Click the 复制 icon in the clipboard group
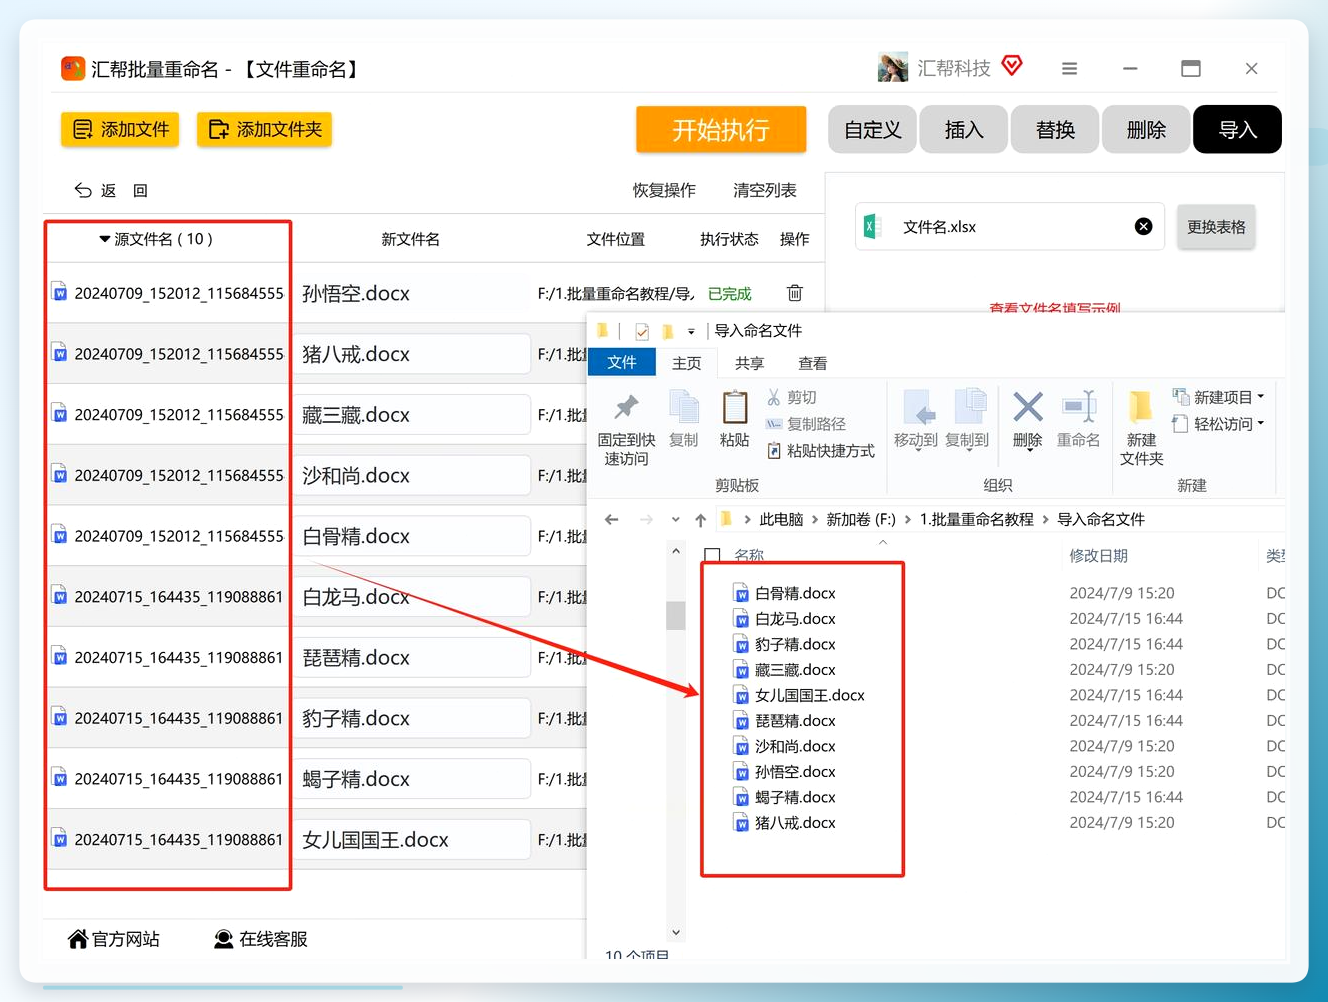The width and height of the screenshot is (1328, 1002). (x=684, y=409)
